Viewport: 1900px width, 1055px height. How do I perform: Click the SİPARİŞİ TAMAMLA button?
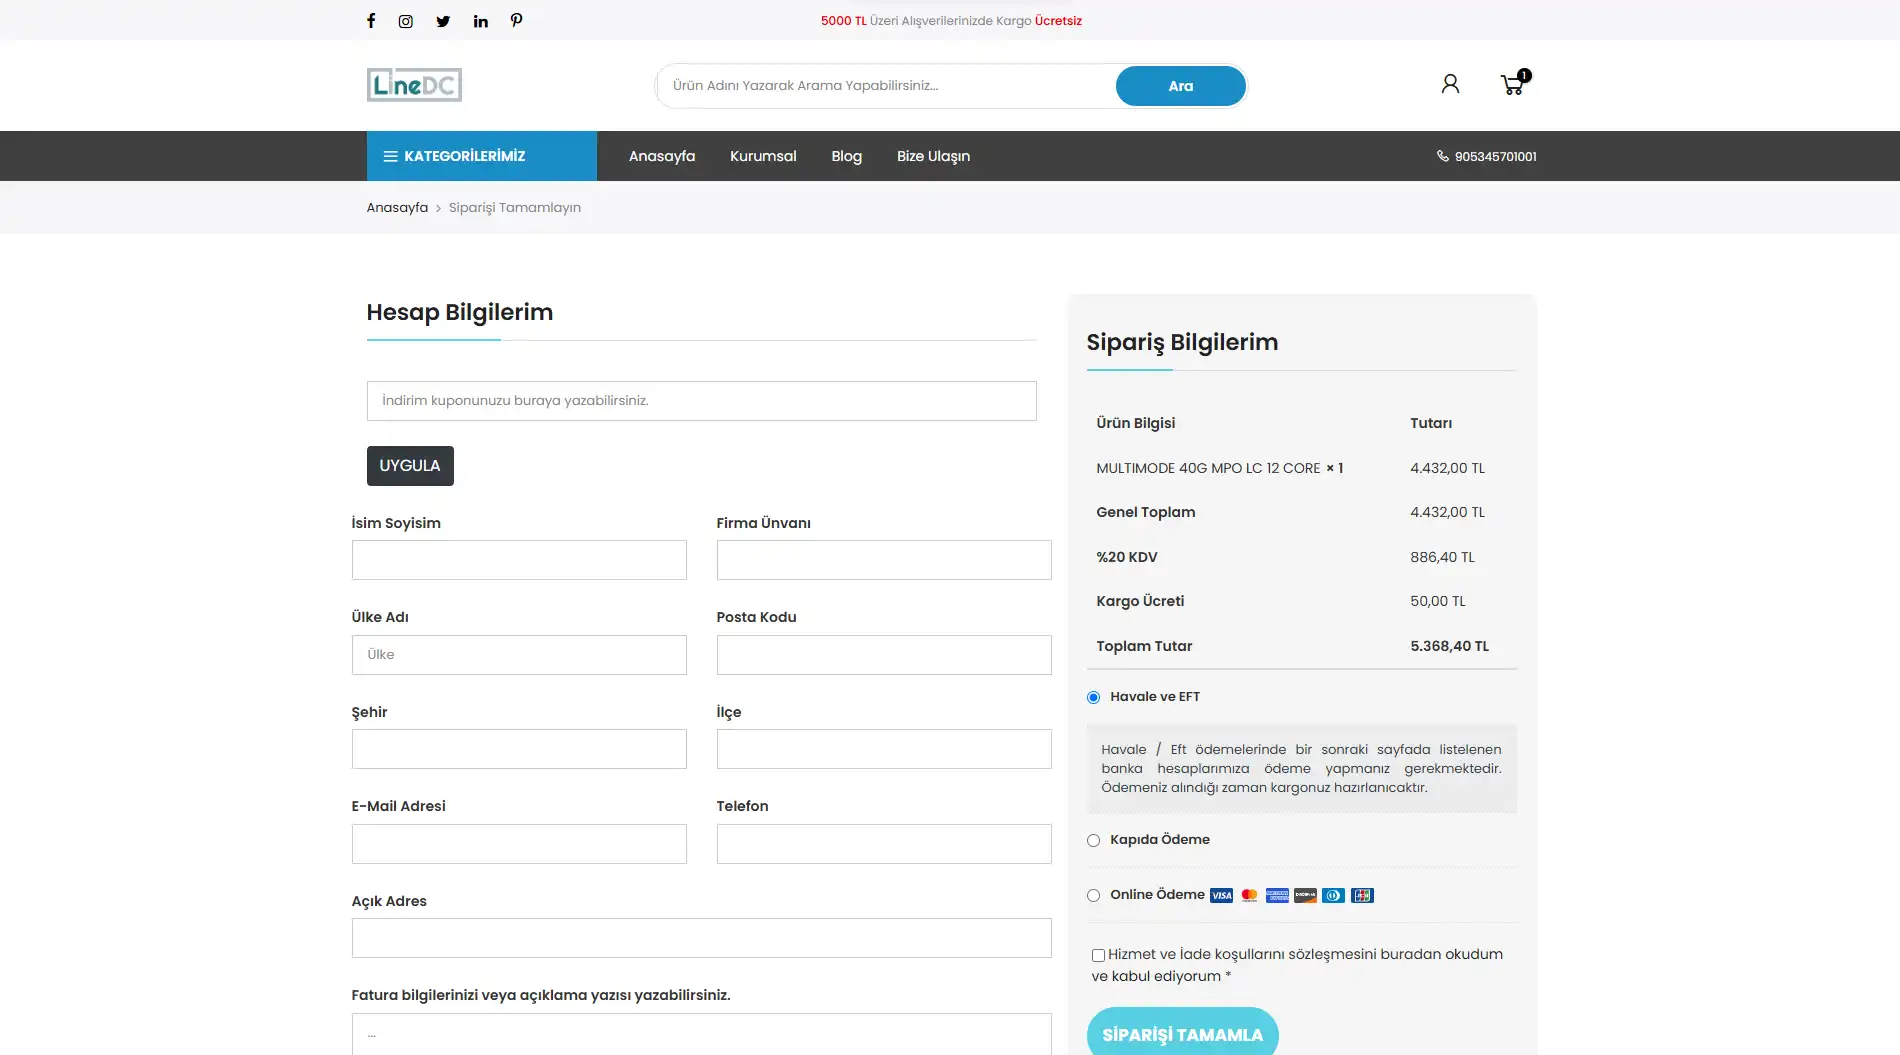click(1182, 1034)
